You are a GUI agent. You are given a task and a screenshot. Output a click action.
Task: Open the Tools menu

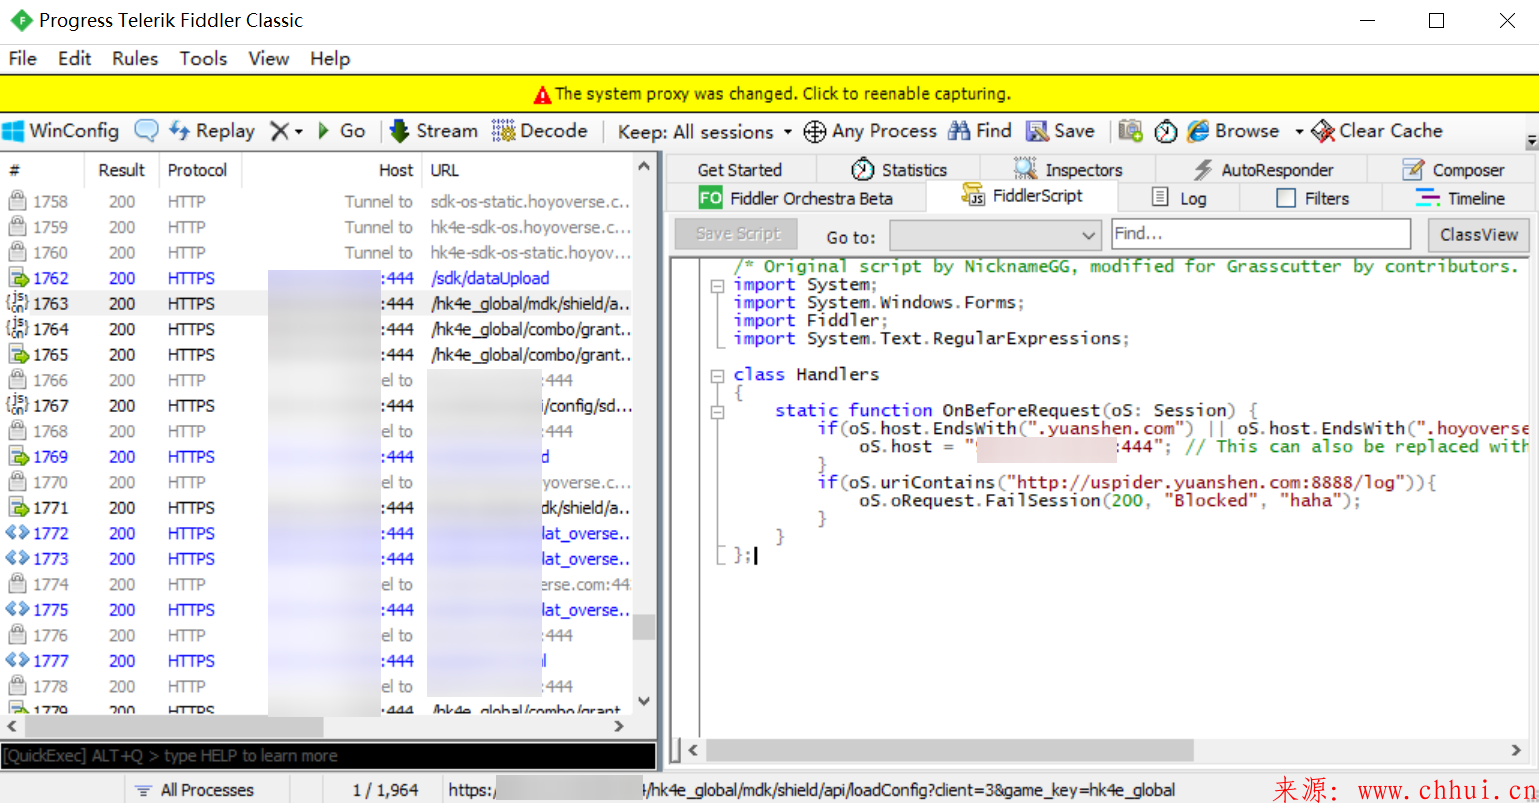203,58
